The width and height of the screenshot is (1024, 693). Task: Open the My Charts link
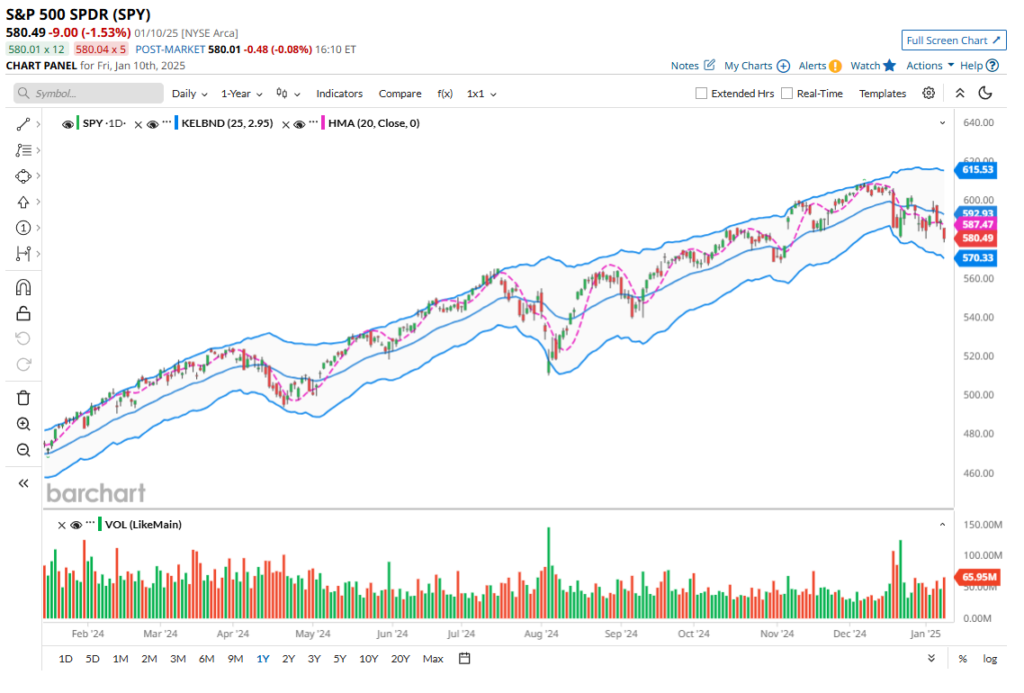click(x=756, y=65)
